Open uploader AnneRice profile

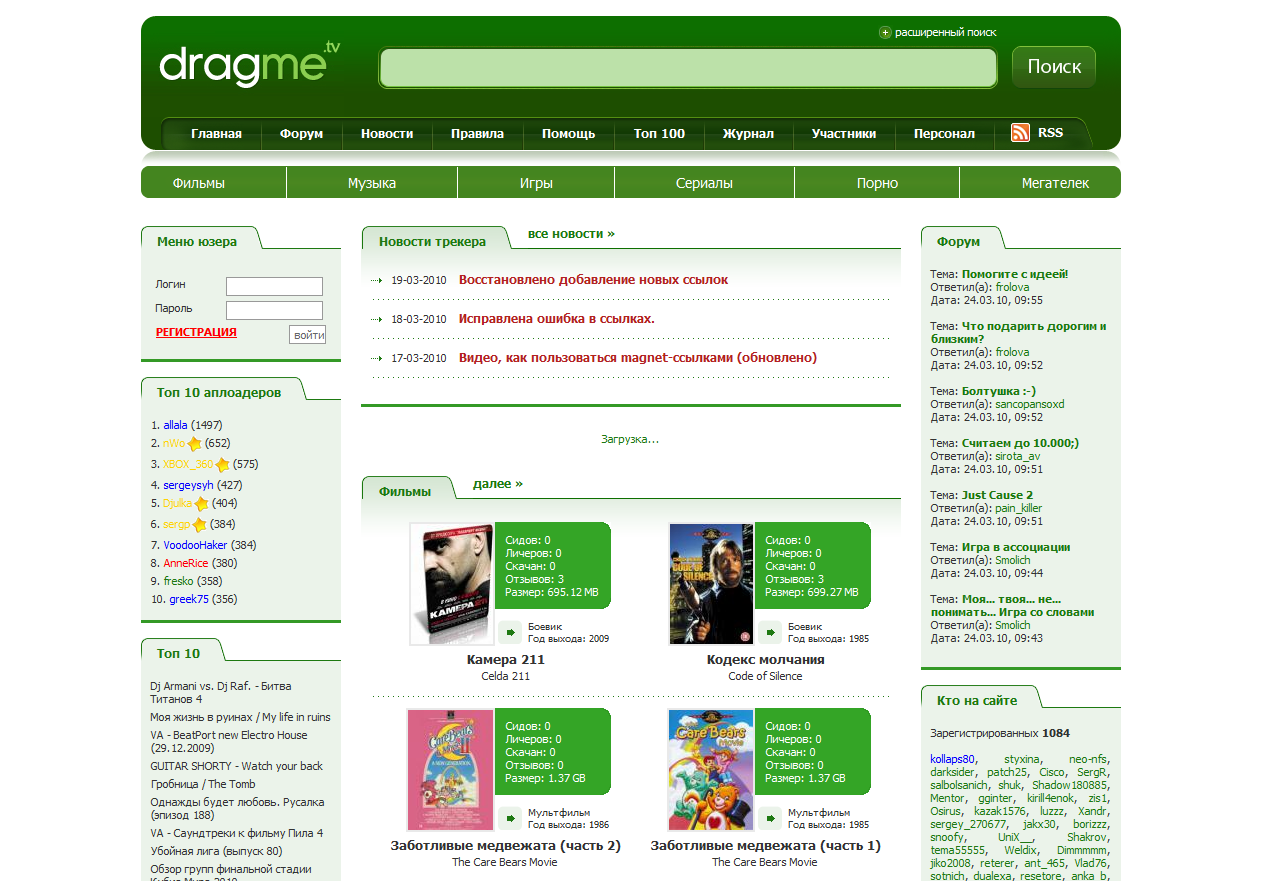pos(186,563)
